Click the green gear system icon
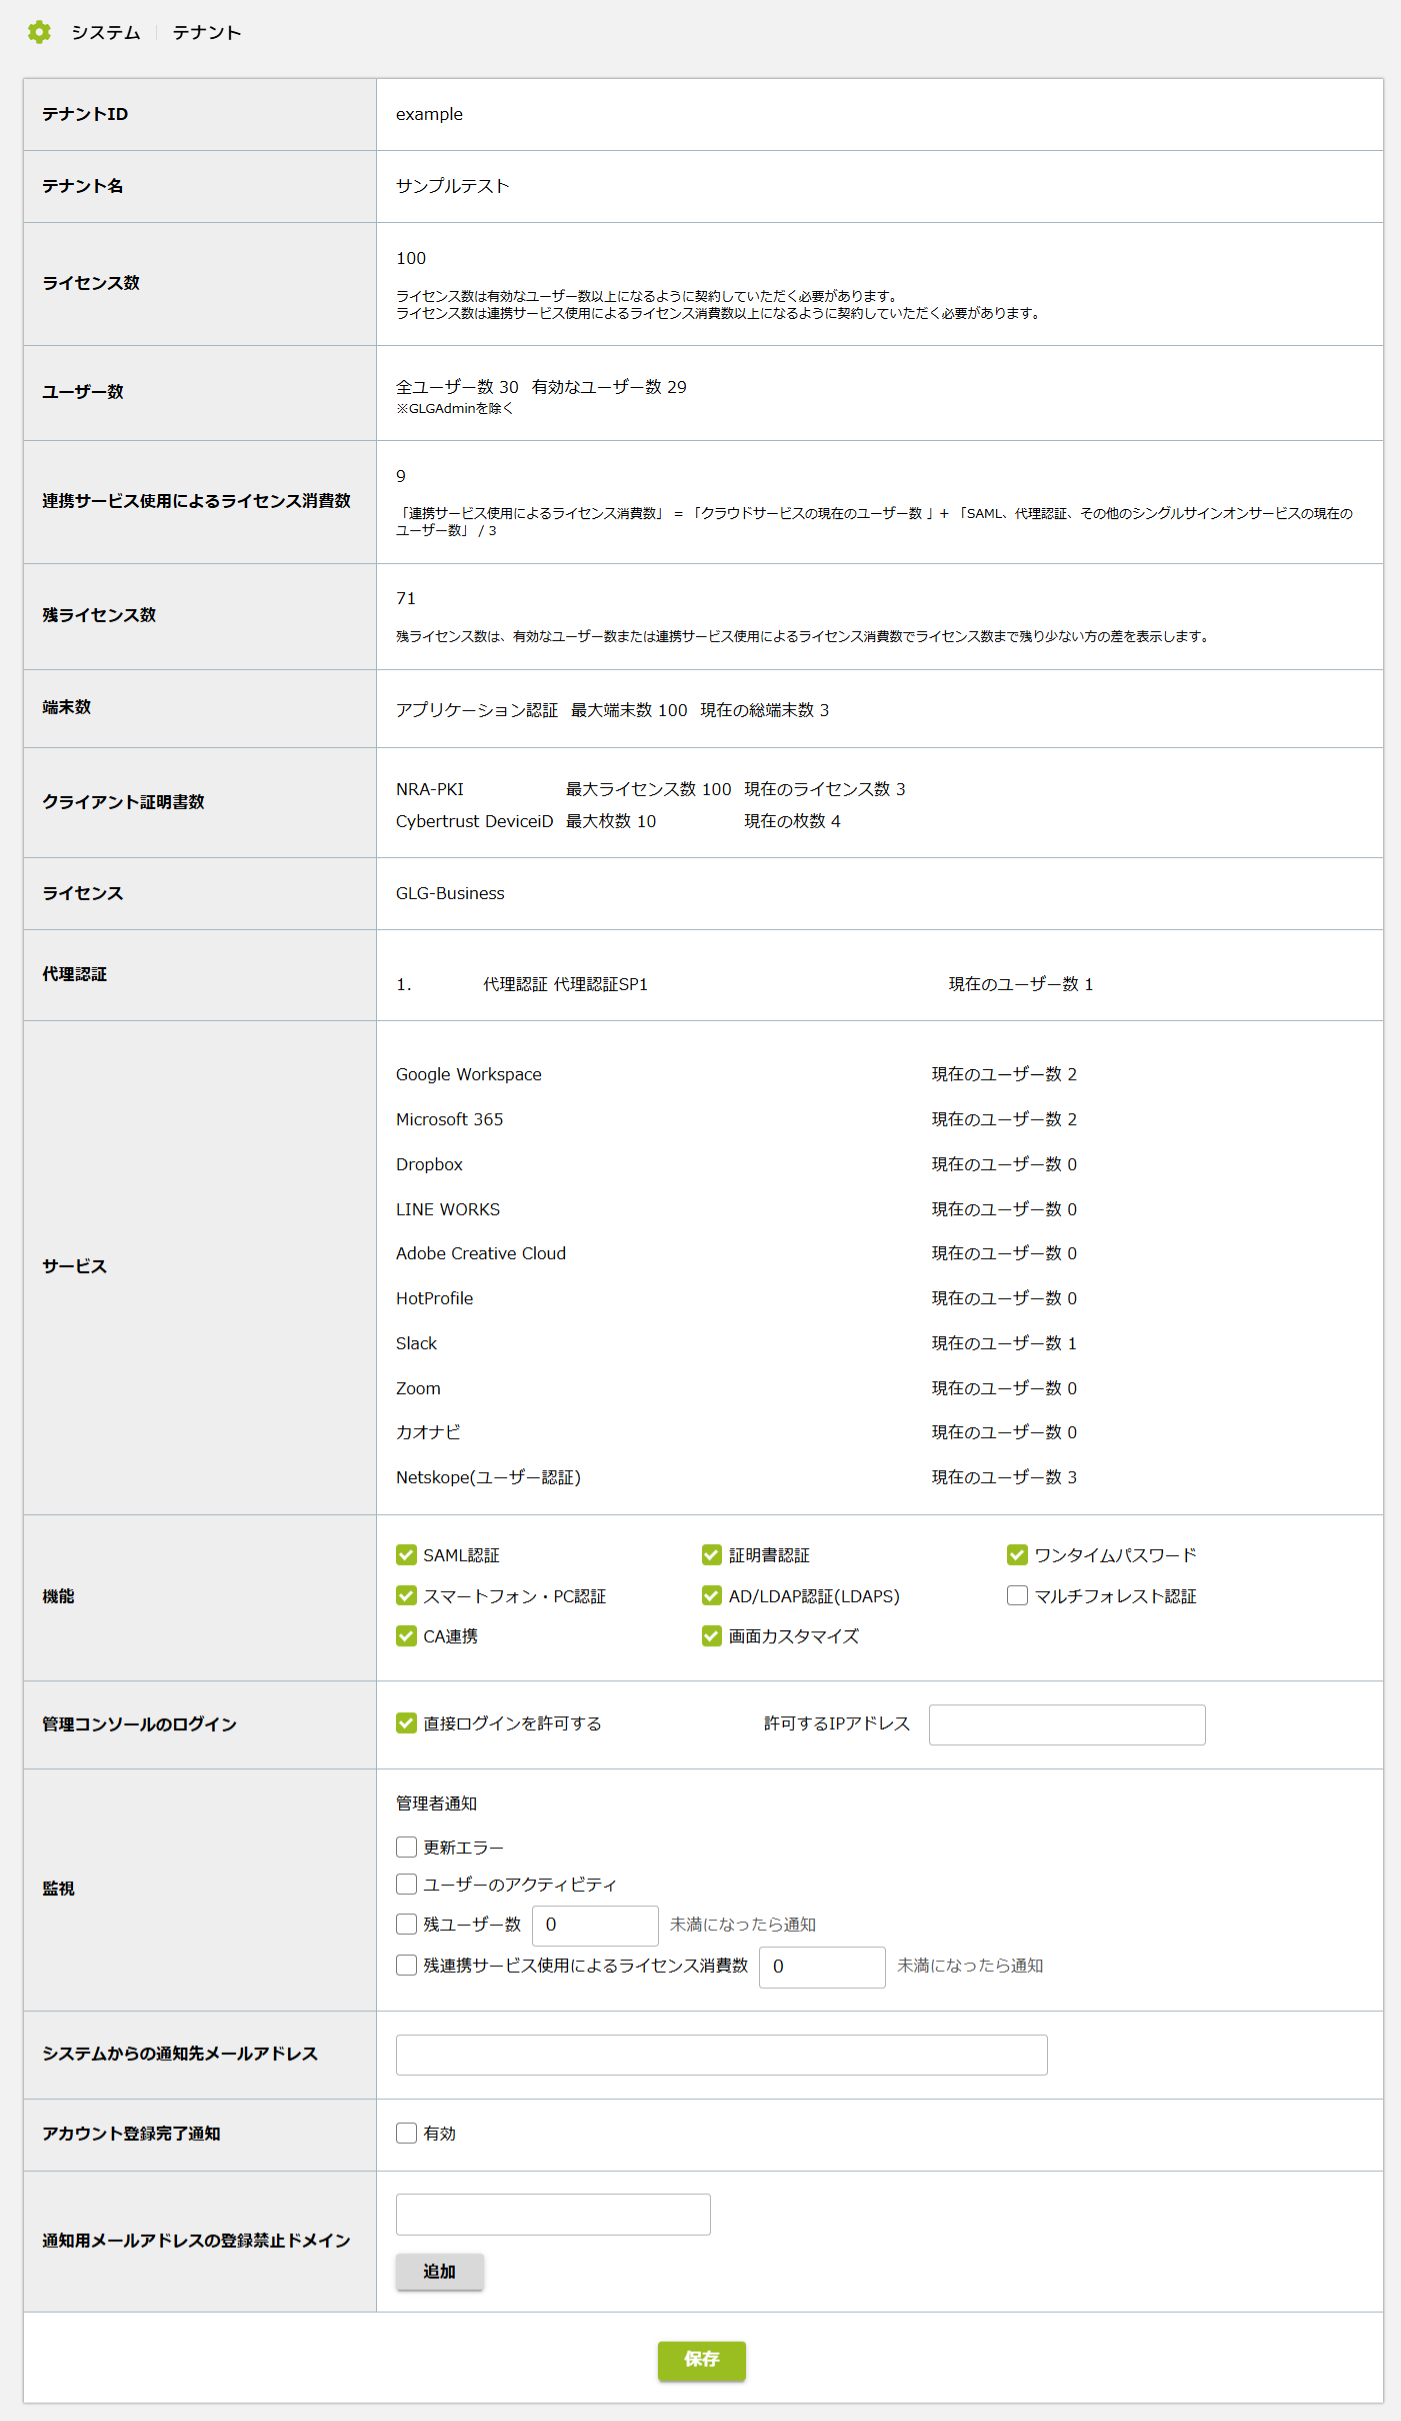 click(39, 32)
